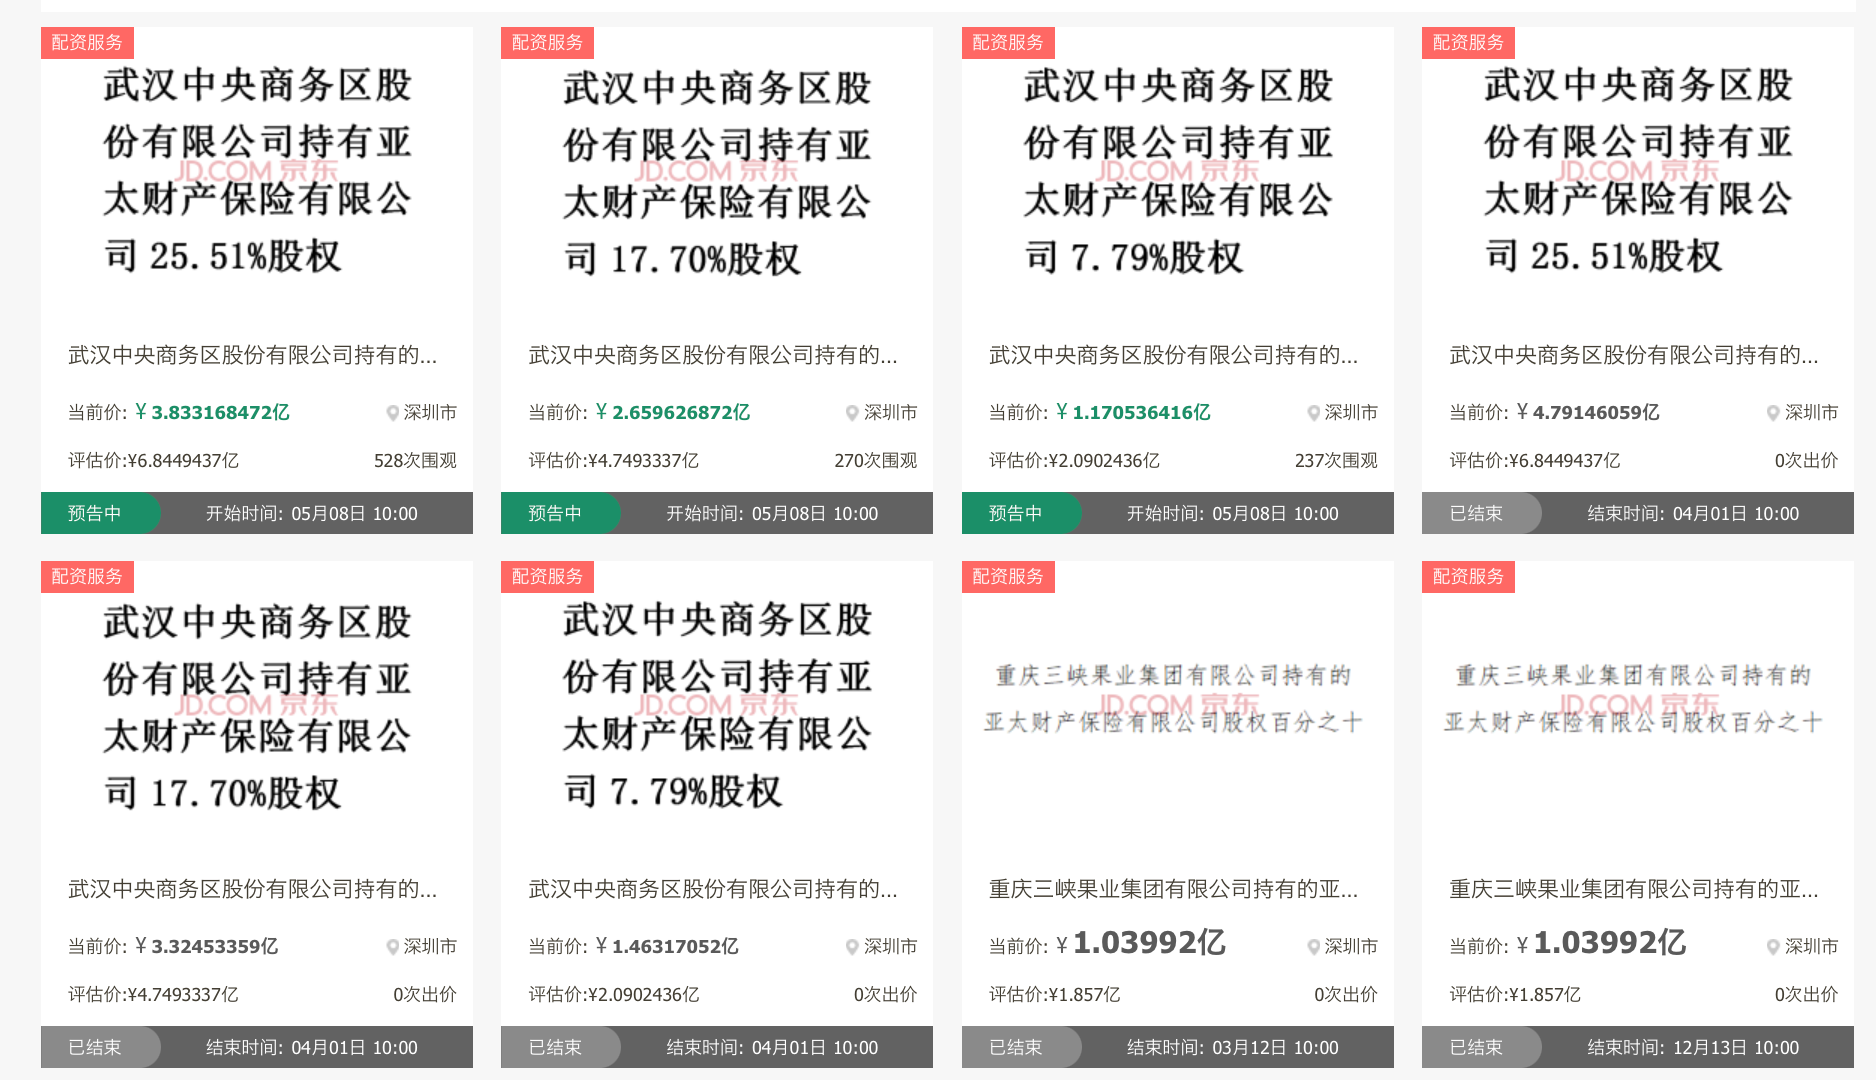This screenshot has width=1876, height=1080.
Task: Click price ¥1.03992亿 on 12月13日 card
Action: coord(1601,943)
